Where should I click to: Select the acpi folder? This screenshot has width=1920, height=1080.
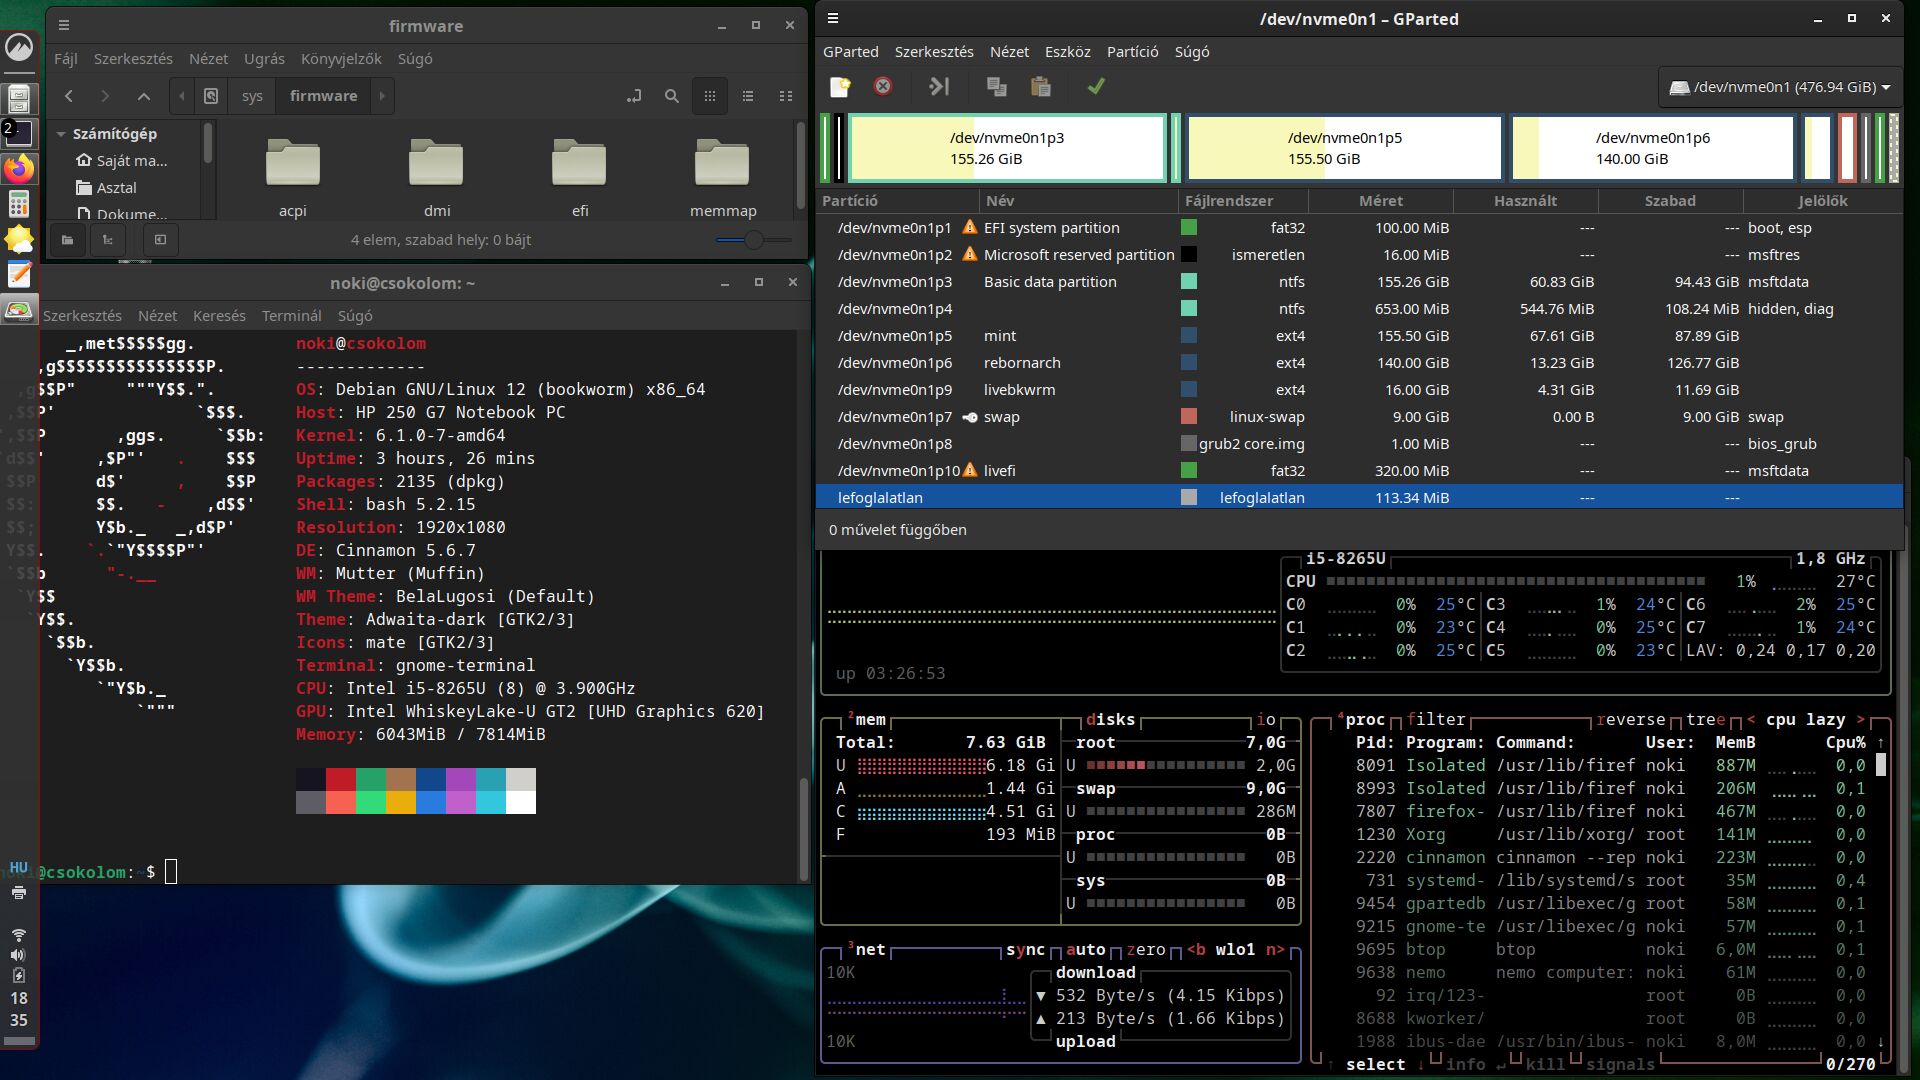click(293, 178)
